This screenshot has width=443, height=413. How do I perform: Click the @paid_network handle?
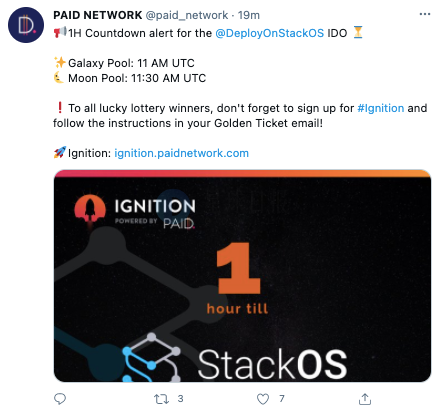point(187,15)
